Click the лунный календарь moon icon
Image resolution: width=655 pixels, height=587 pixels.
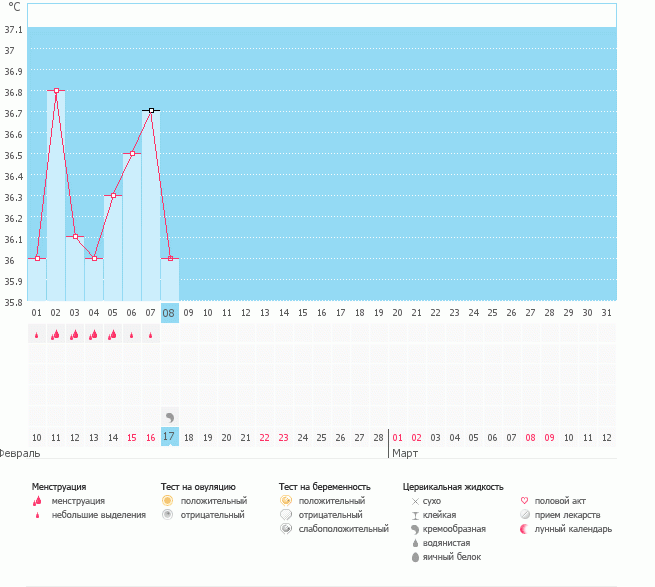point(525,529)
